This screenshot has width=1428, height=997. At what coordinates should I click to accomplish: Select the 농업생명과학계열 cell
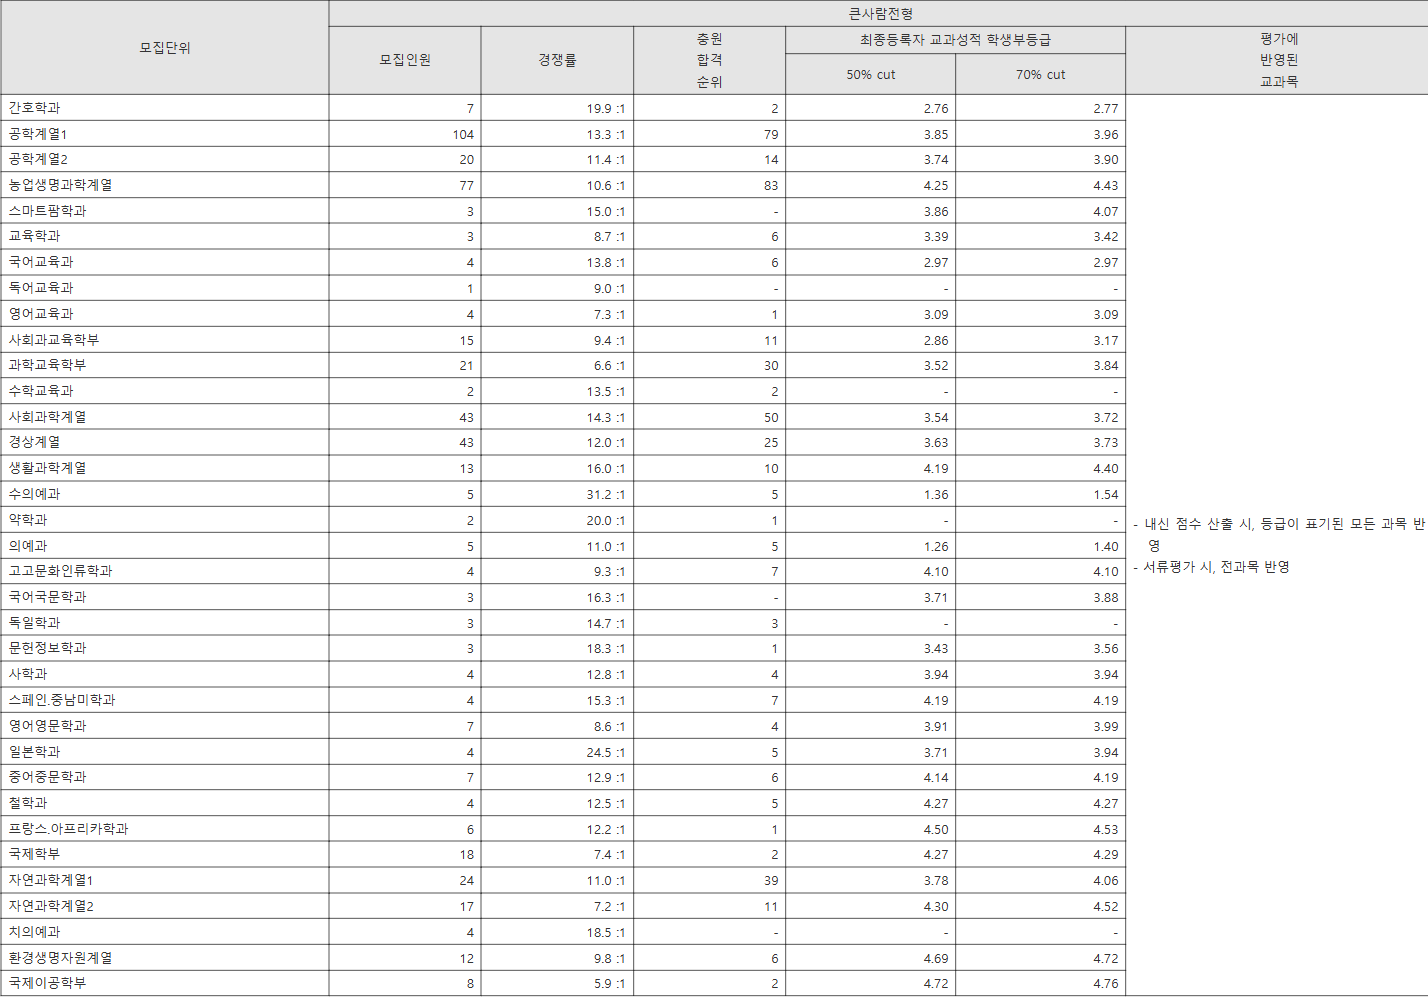click(x=61, y=185)
